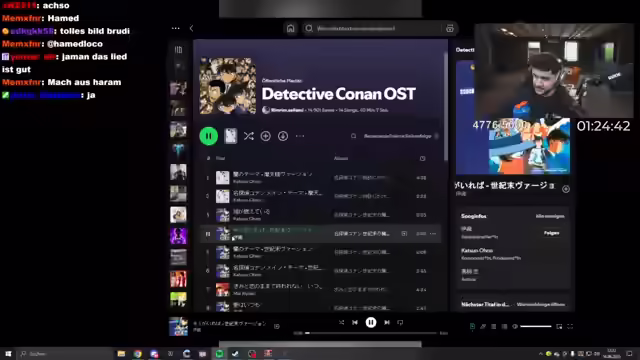Add highlighted track to Liked Songs
Viewport: 640px width, 360px height.
(x=404, y=234)
